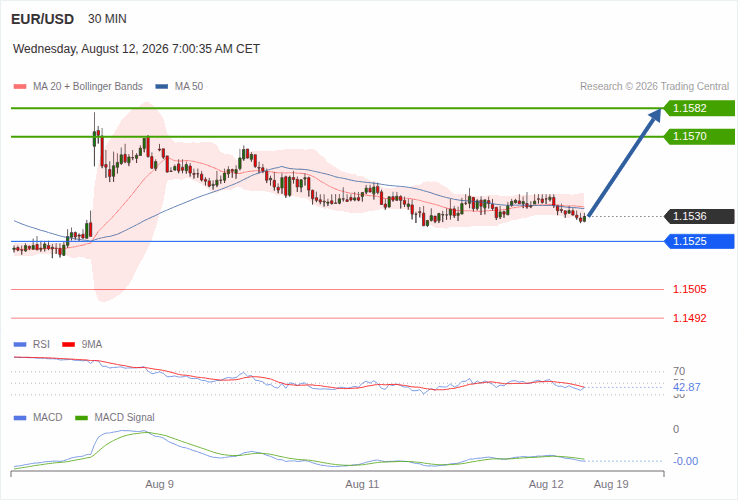Image resolution: width=738 pixels, height=500 pixels.
Task: Click the 1.1570 resistance price tag
Action: (699, 137)
